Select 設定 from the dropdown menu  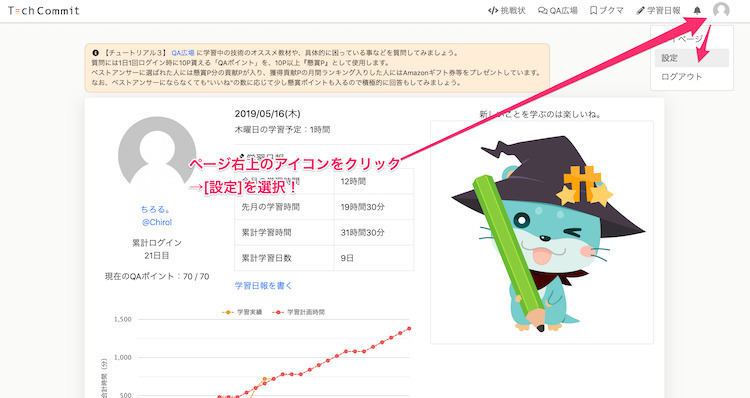692,58
